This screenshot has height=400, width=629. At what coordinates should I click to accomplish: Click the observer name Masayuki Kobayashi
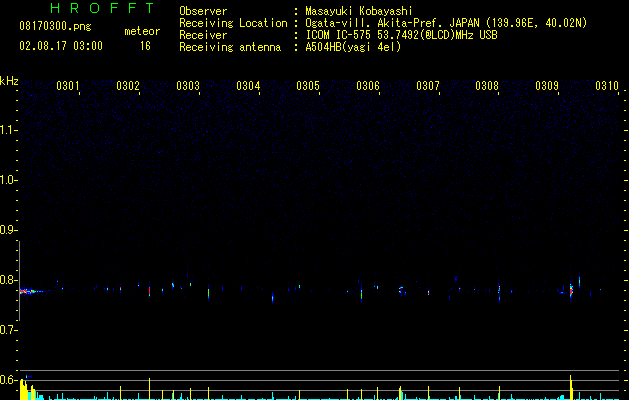359,11
